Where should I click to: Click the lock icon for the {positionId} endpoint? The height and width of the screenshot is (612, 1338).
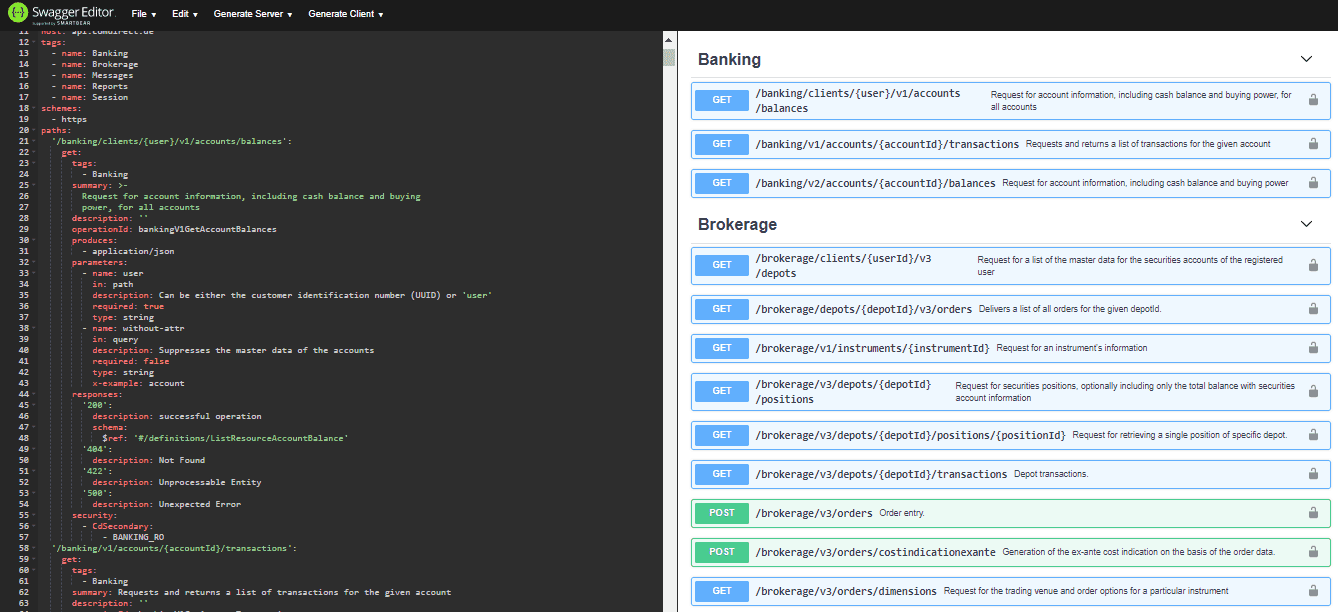click(1313, 435)
